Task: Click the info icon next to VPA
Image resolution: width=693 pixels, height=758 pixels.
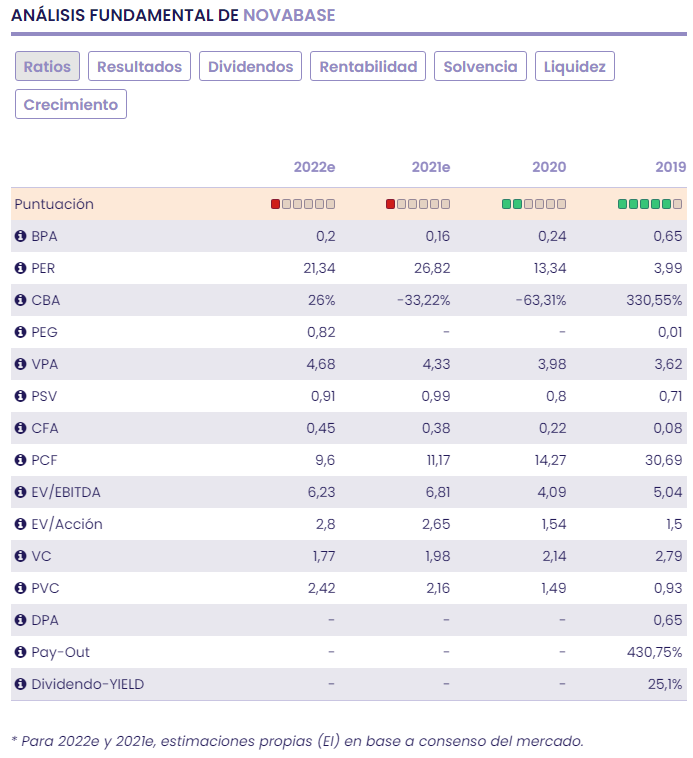Action: click(20, 364)
